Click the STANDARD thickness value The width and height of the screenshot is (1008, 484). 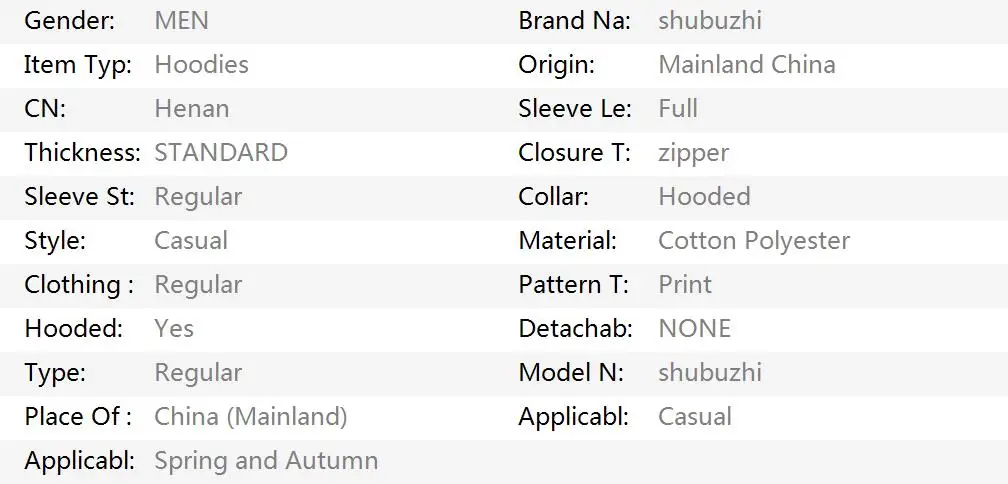(220, 152)
